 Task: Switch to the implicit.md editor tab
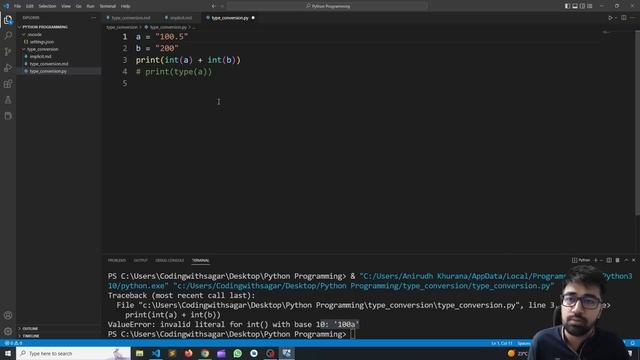180,18
